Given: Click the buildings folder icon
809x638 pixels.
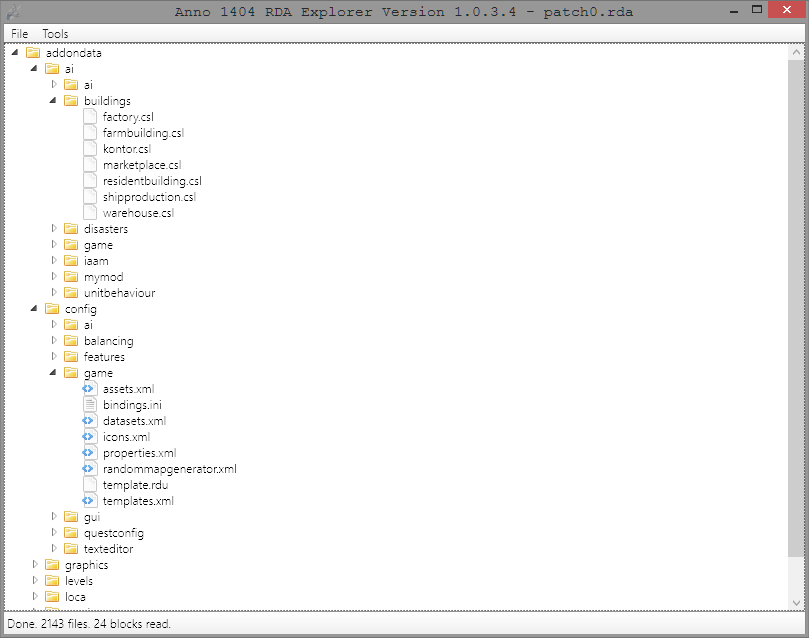Looking at the screenshot, I should (x=71, y=101).
